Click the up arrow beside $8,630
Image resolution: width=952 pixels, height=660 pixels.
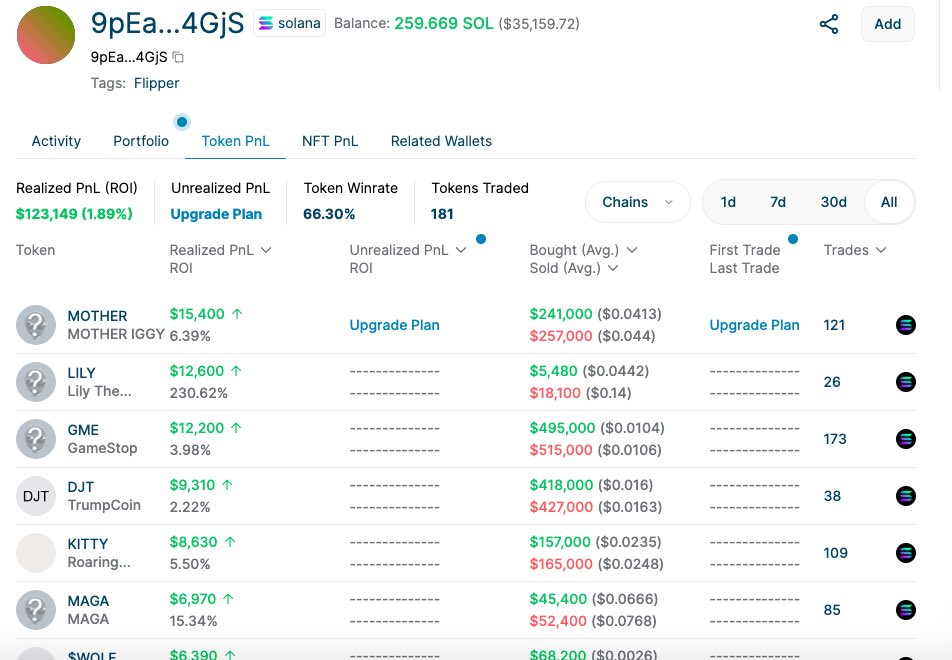[x=230, y=542]
